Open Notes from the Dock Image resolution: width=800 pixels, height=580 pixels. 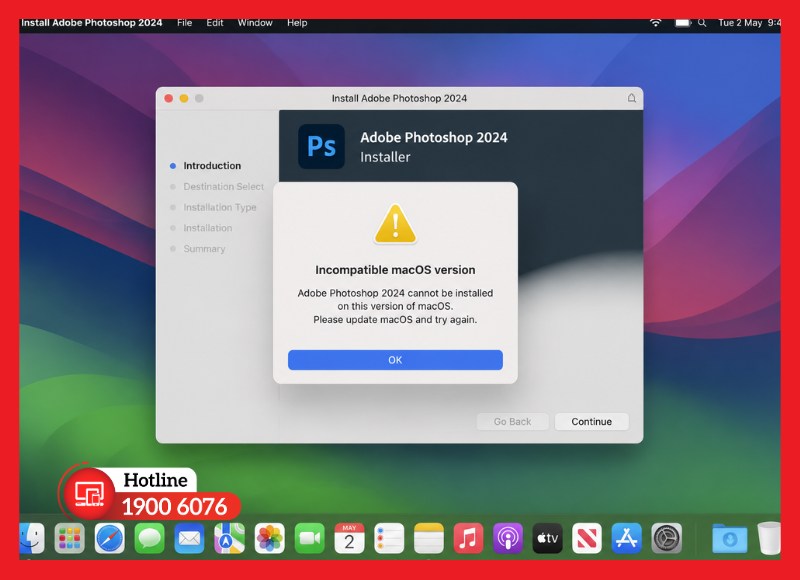pos(429,538)
